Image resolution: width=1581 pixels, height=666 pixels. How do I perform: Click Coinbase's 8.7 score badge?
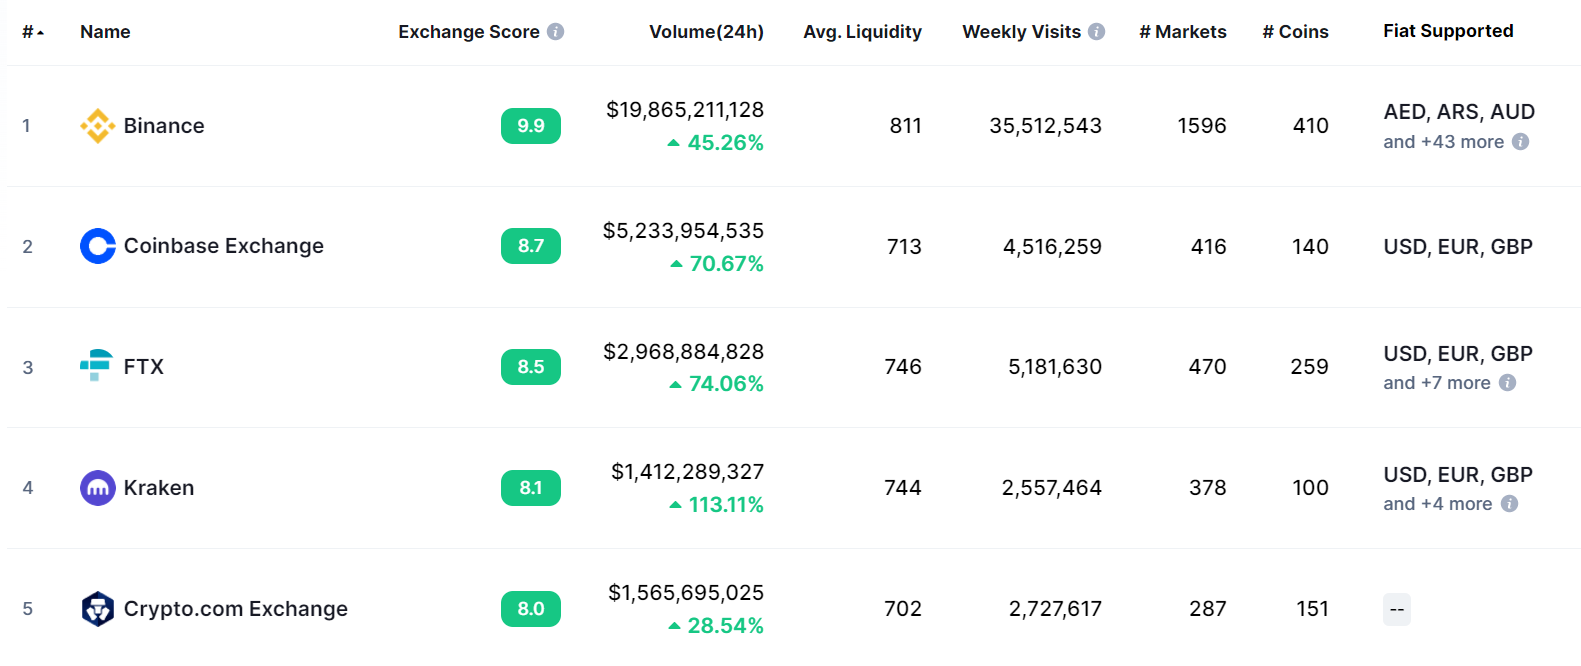pos(531,246)
